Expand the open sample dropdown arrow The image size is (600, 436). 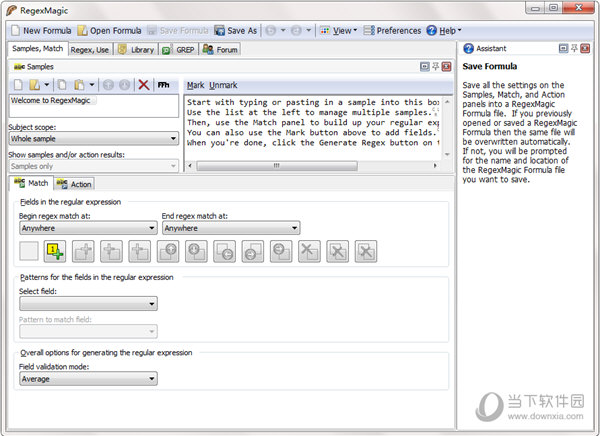47,85
